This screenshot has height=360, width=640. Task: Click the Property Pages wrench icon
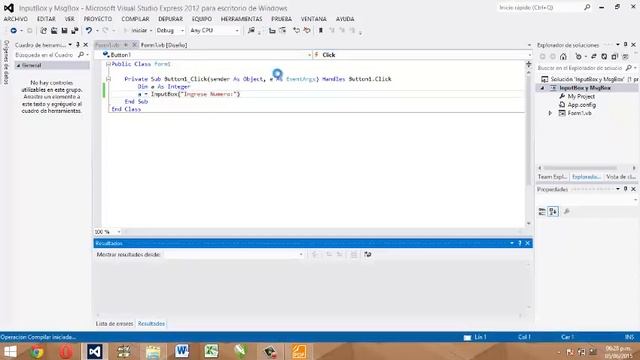pos(567,211)
